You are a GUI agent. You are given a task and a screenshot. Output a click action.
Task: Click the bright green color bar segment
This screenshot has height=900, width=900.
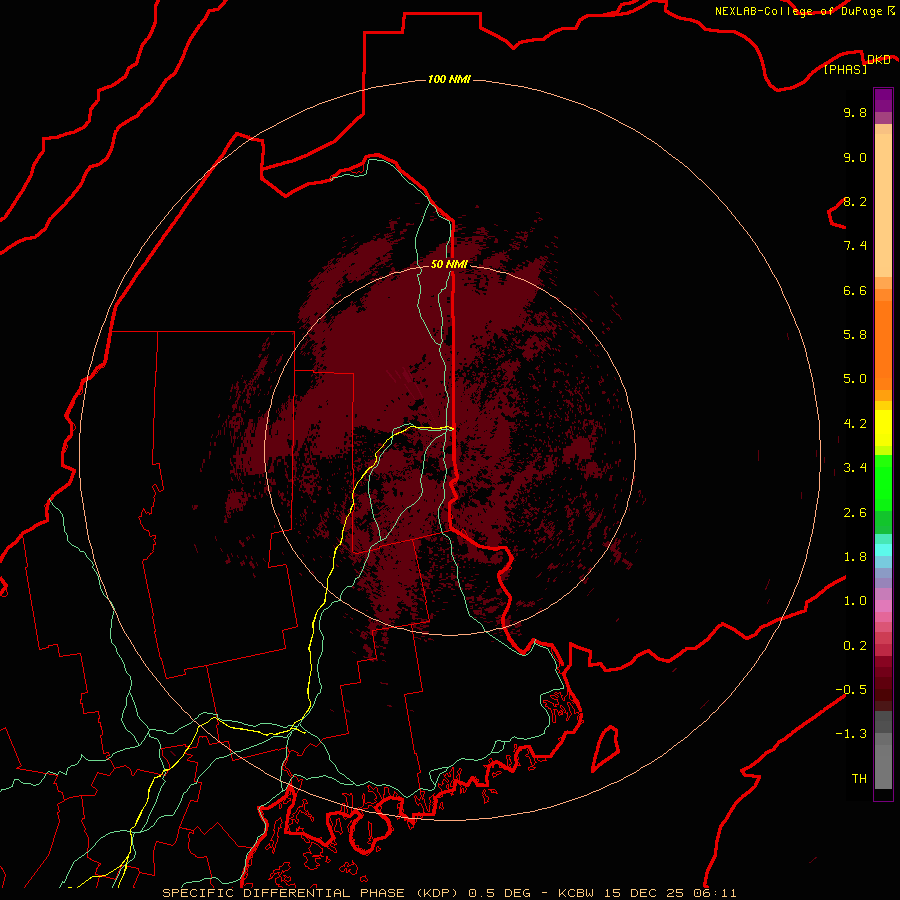tap(883, 483)
